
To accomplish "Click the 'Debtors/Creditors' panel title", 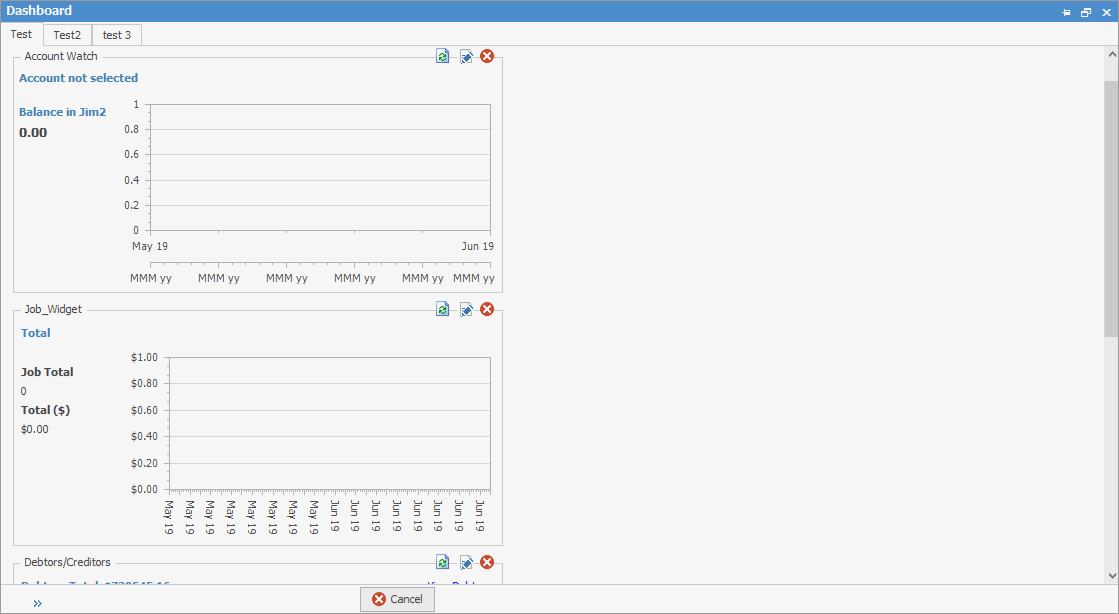I will point(68,563).
